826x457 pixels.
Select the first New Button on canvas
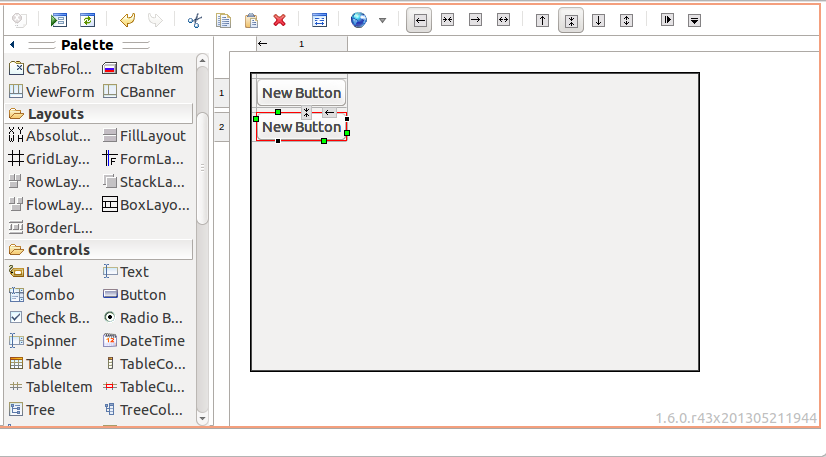(x=301, y=93)
